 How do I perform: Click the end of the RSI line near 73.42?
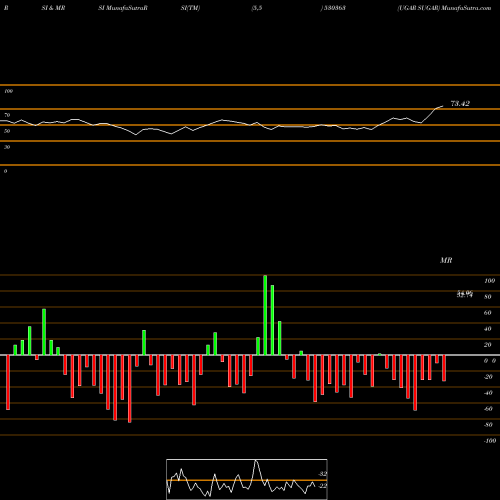pyautogui.click(x=443, y=106)
